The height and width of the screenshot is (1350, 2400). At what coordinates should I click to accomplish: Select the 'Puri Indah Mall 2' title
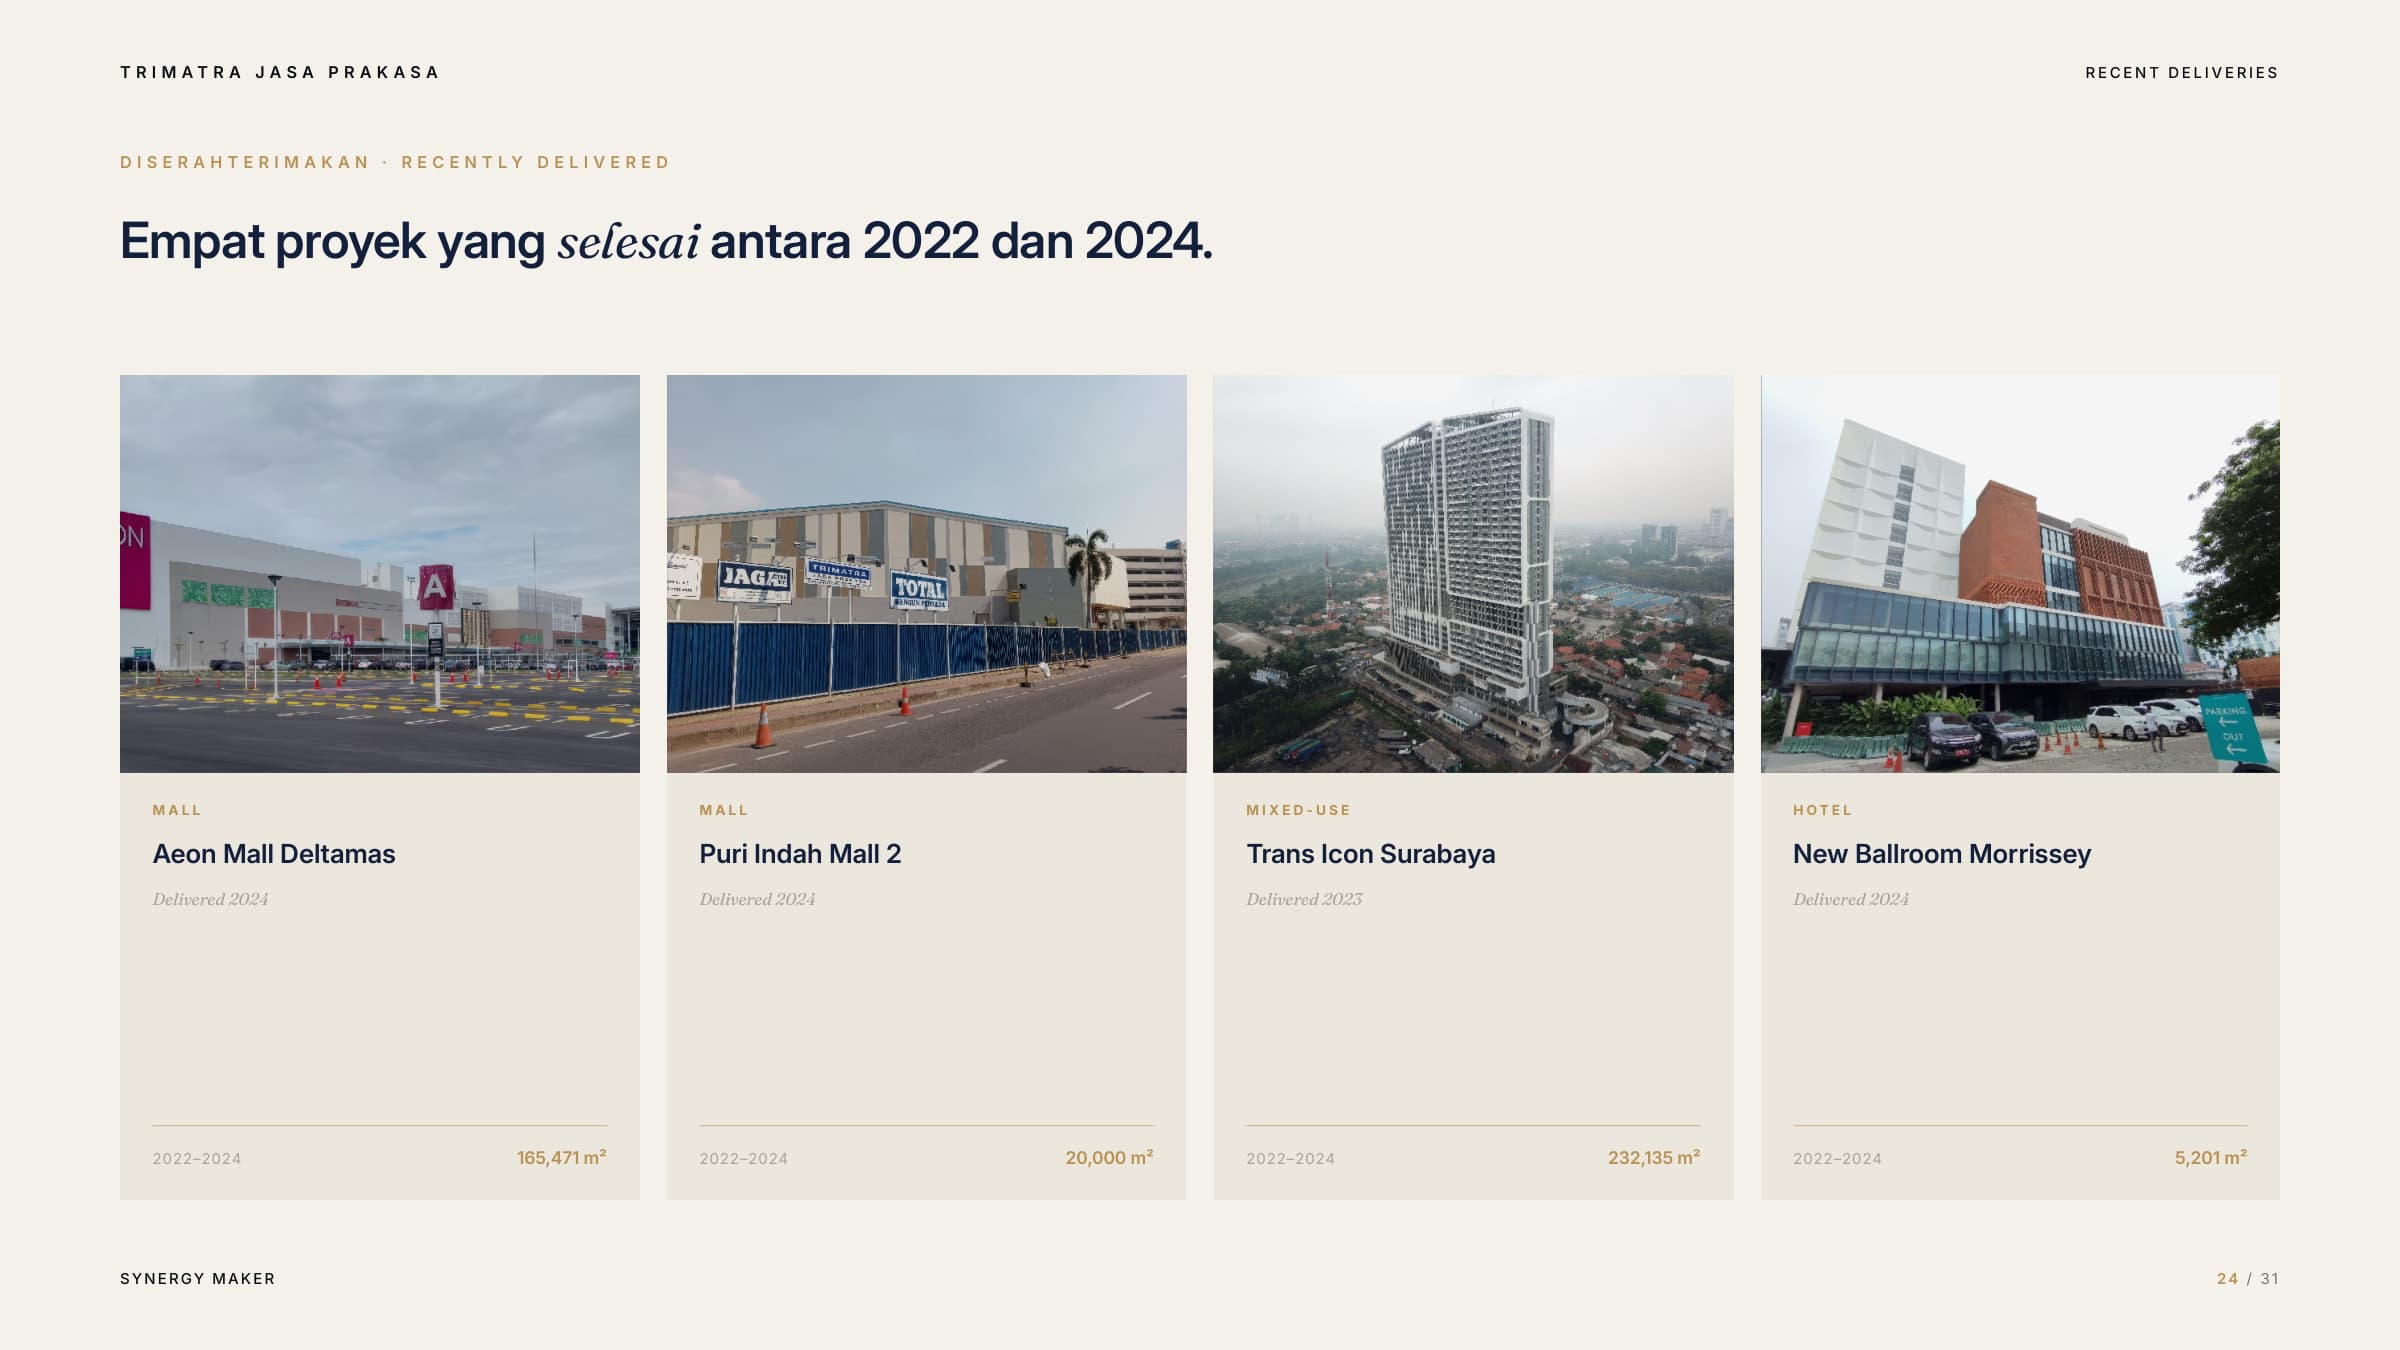tap(800, 854)
